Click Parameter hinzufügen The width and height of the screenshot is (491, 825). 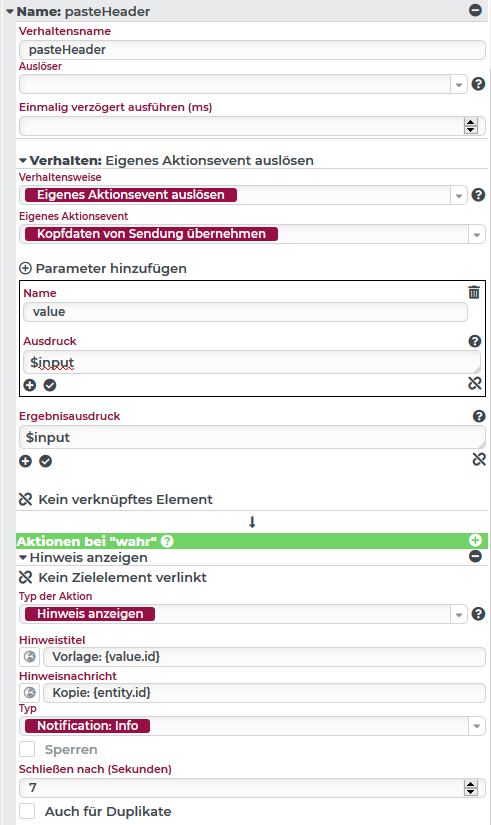click(103, 268)
